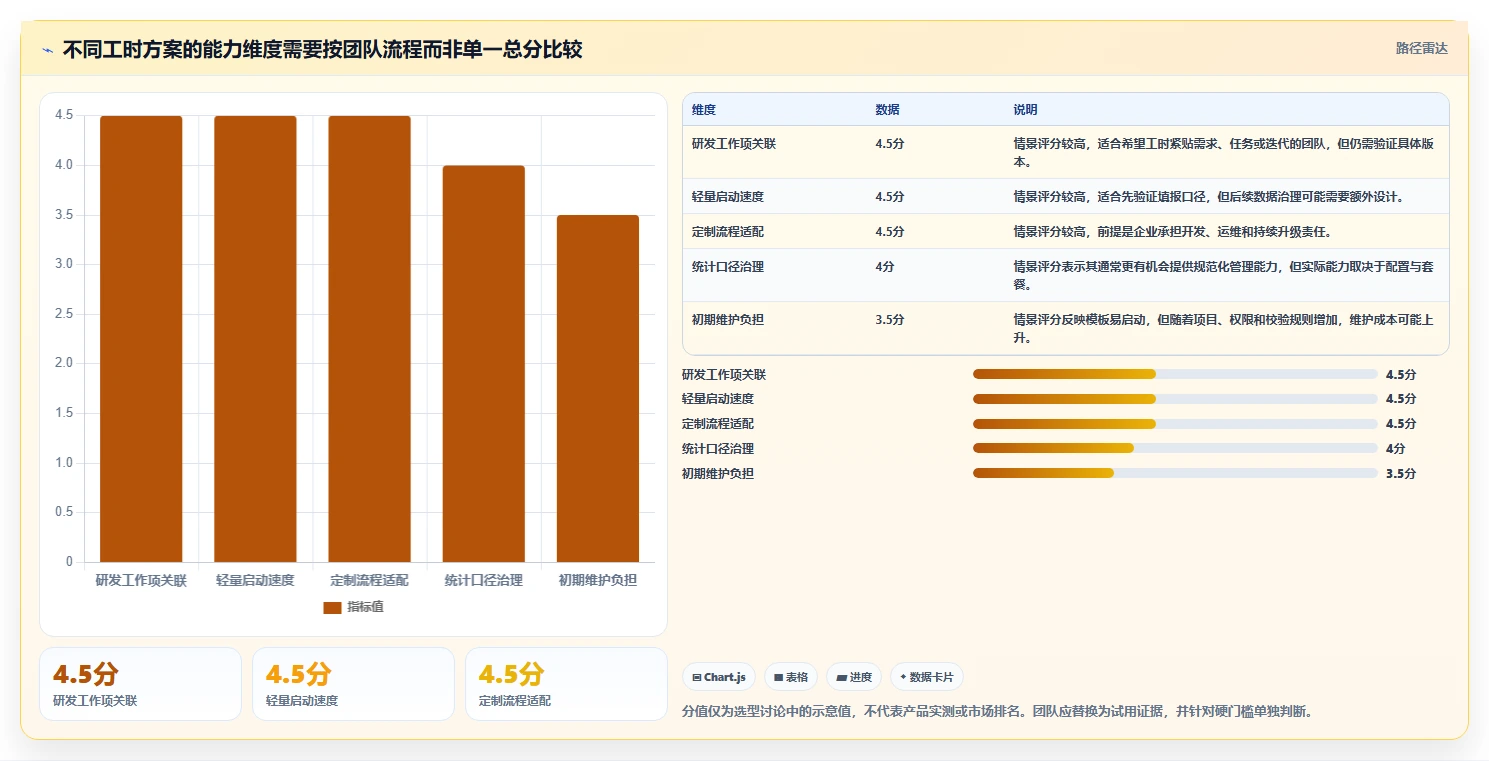
Task: Select the 轻量启动速度 bar in the chart
Action: (x=255, y=339)
